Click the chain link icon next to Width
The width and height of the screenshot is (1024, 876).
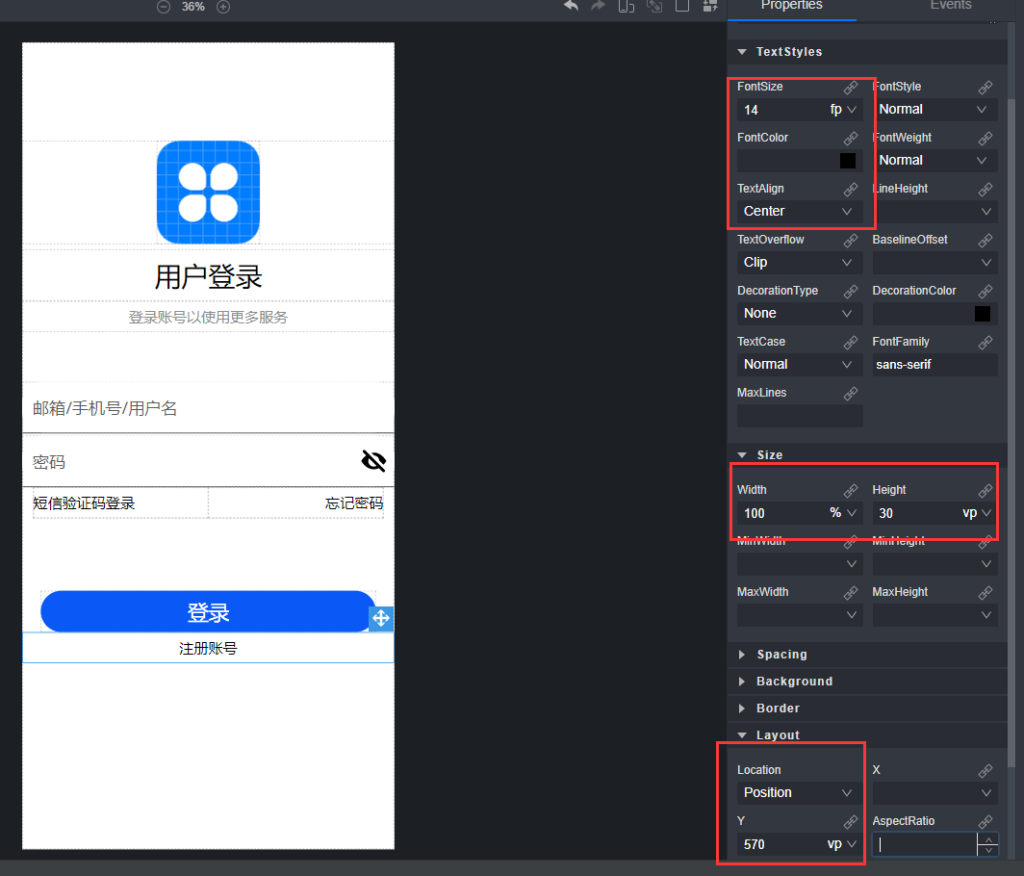point(851,489)
